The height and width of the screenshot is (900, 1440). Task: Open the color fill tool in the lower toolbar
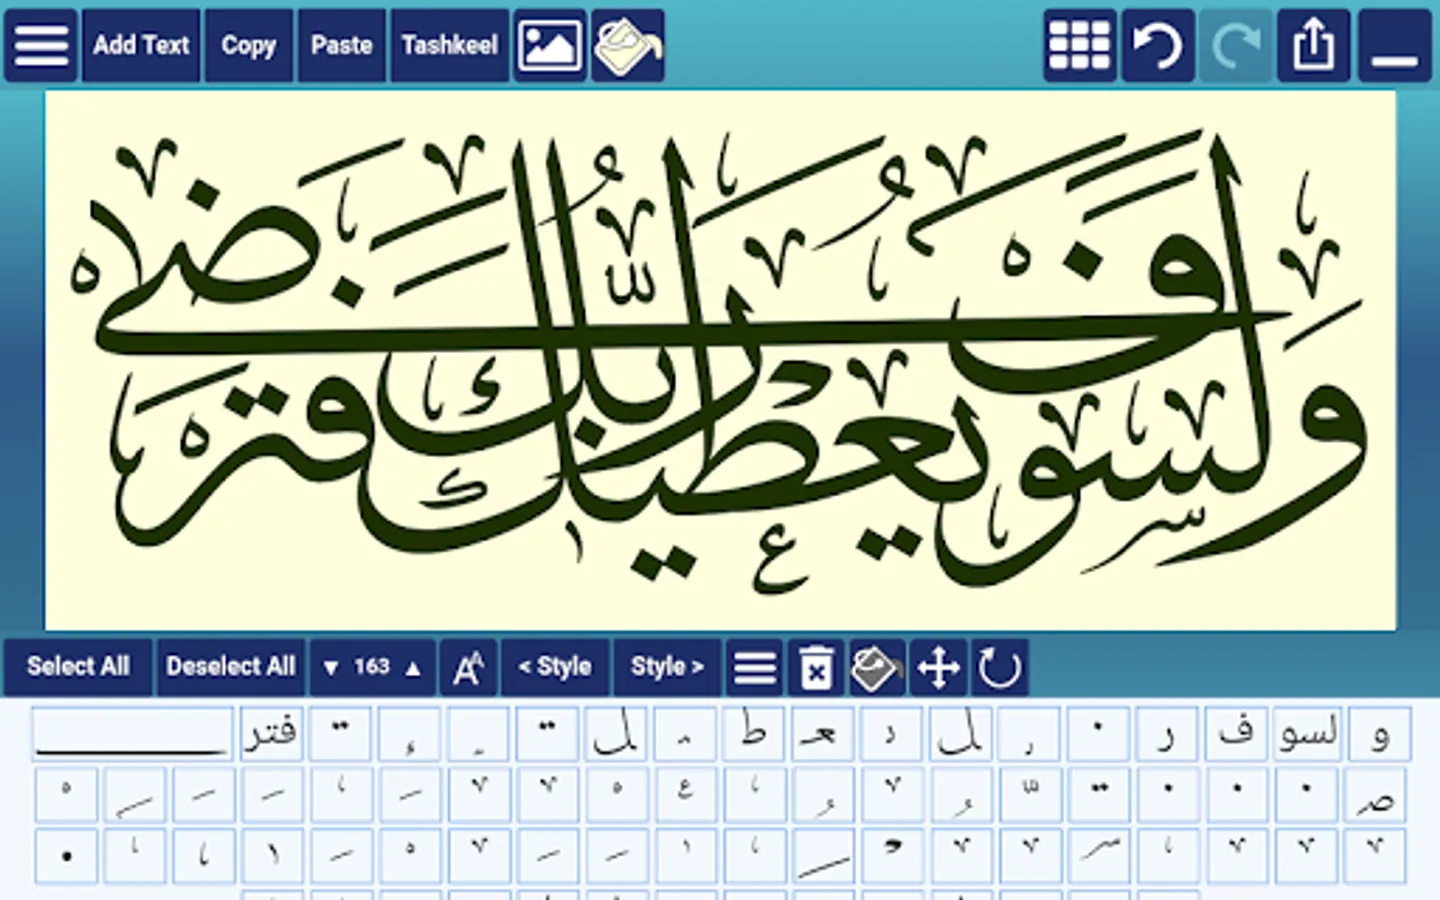click(x=876, y=667)
